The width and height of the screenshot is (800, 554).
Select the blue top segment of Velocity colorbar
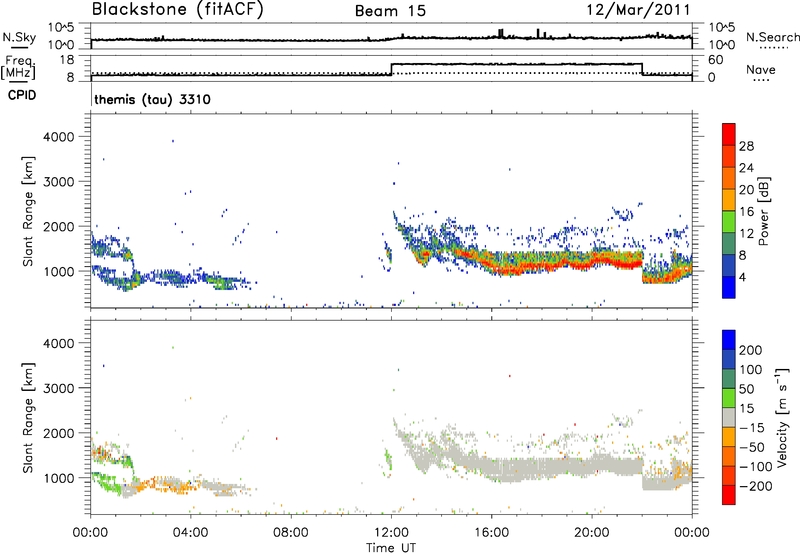tap(729, 340)
